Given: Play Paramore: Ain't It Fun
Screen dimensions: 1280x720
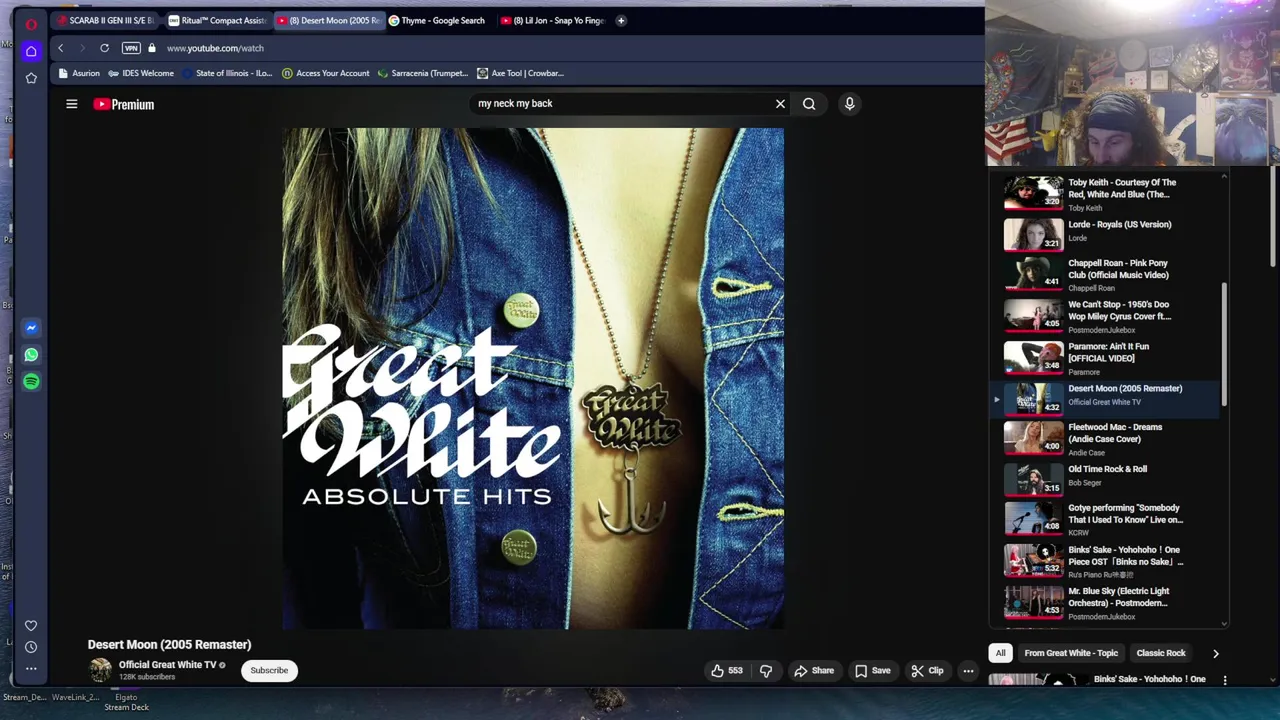Looking at the screenshot, I should click(1105, 358).
